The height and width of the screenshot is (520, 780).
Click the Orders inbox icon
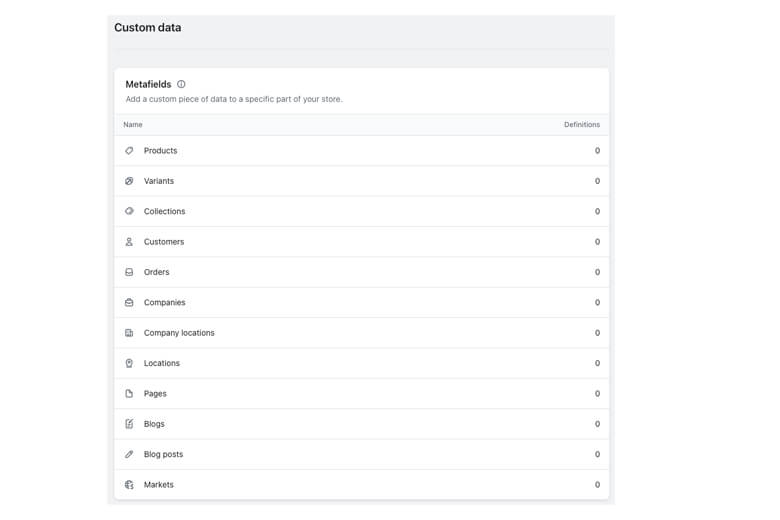click(129, 272)
